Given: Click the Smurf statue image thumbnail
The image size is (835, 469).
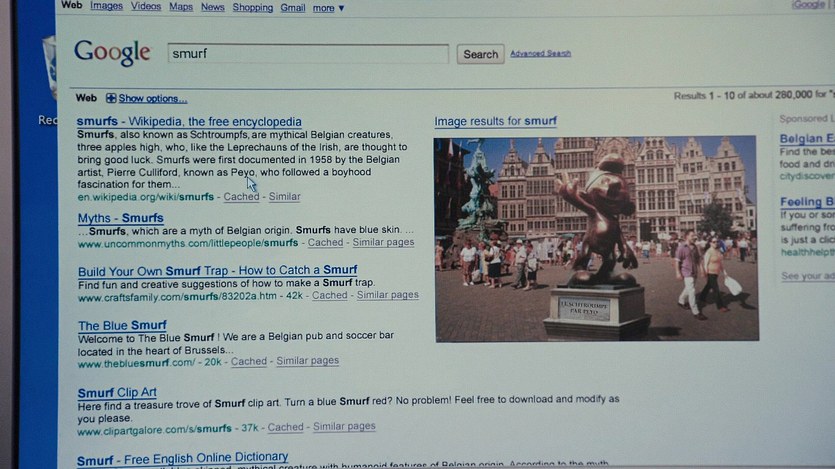Looking at the screenshot, I should pos(595,238).
